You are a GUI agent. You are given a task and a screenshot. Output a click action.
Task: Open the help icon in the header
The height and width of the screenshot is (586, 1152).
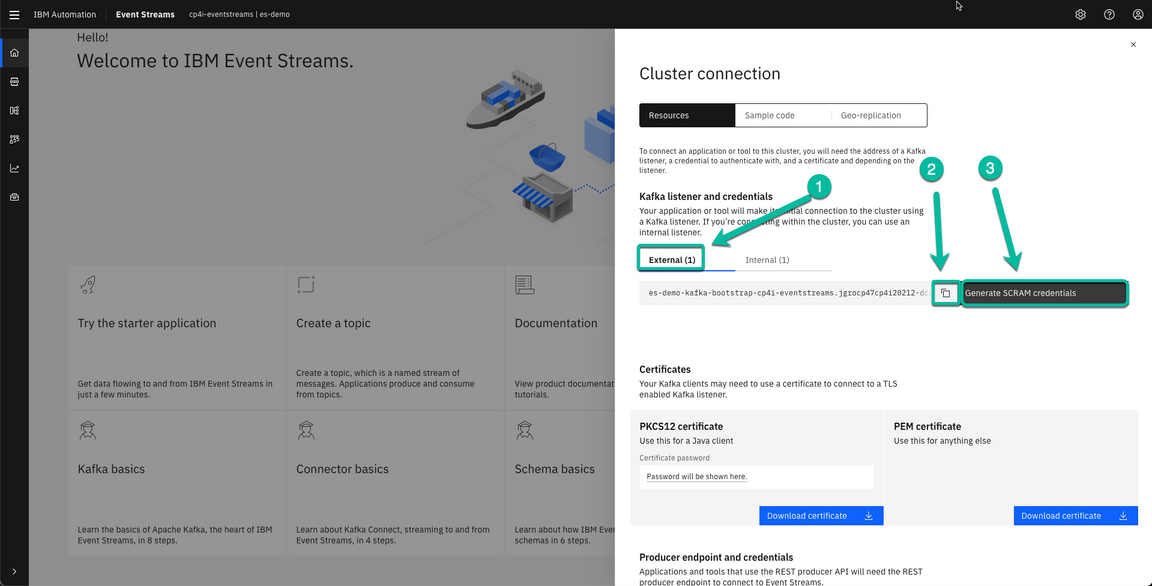pos(1109,14)
